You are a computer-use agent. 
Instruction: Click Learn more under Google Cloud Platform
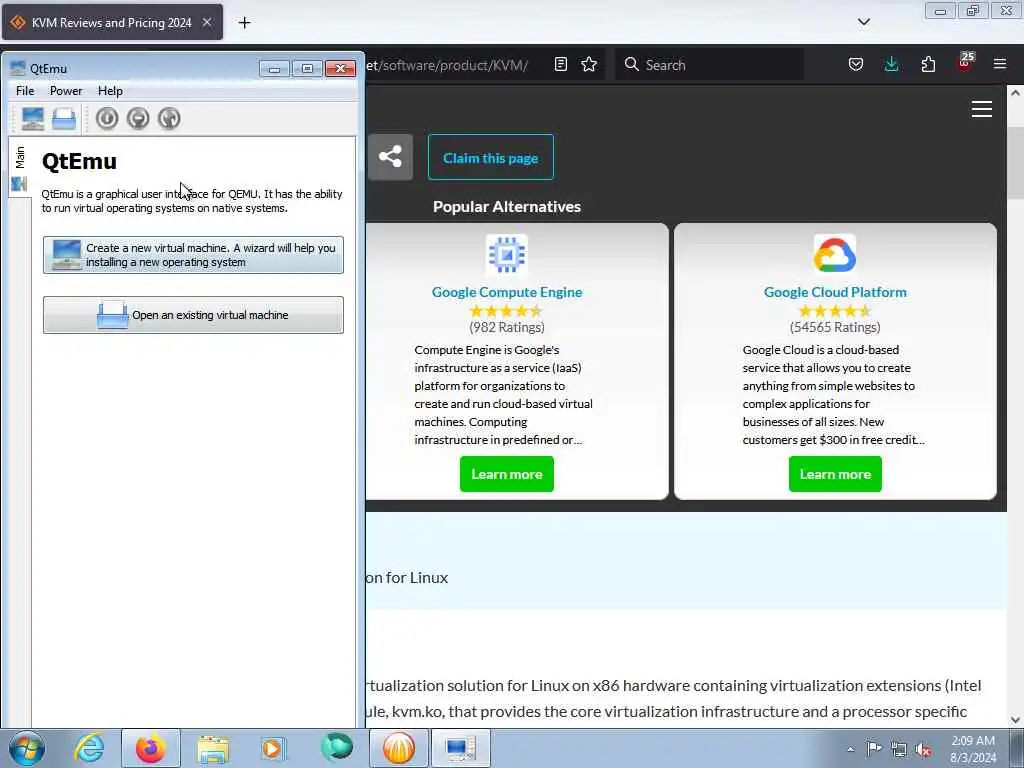(x=835, y=474)
